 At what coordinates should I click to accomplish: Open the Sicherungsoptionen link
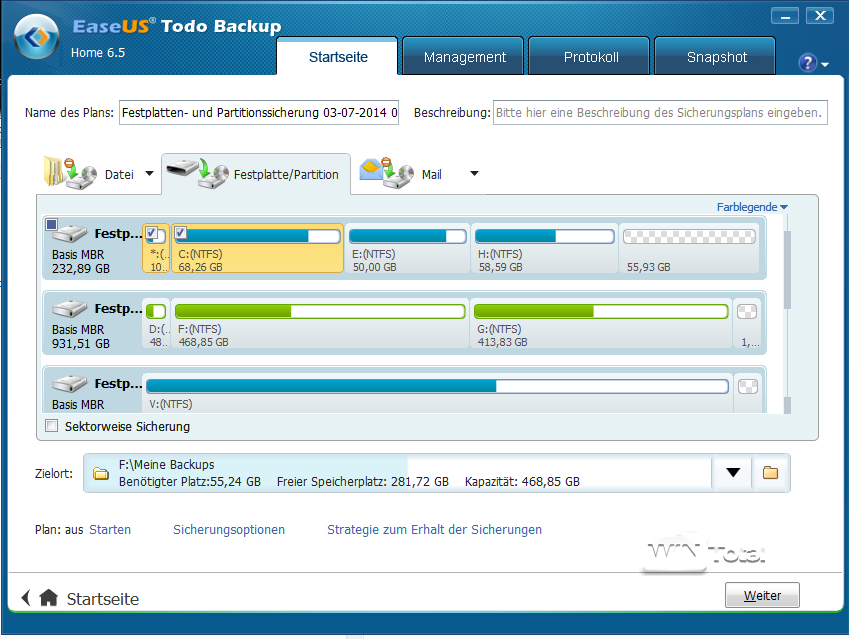tap(229, 529)
